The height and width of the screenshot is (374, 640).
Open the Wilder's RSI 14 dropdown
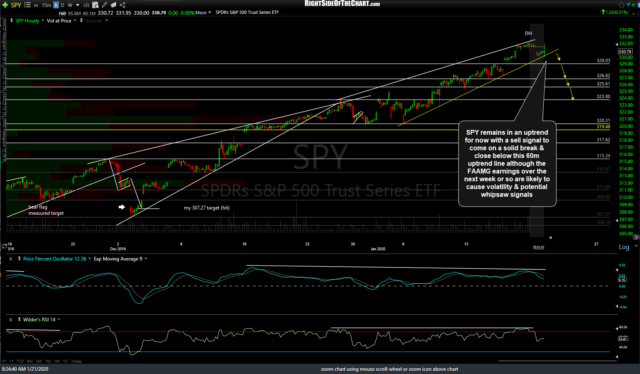(59, 319)
